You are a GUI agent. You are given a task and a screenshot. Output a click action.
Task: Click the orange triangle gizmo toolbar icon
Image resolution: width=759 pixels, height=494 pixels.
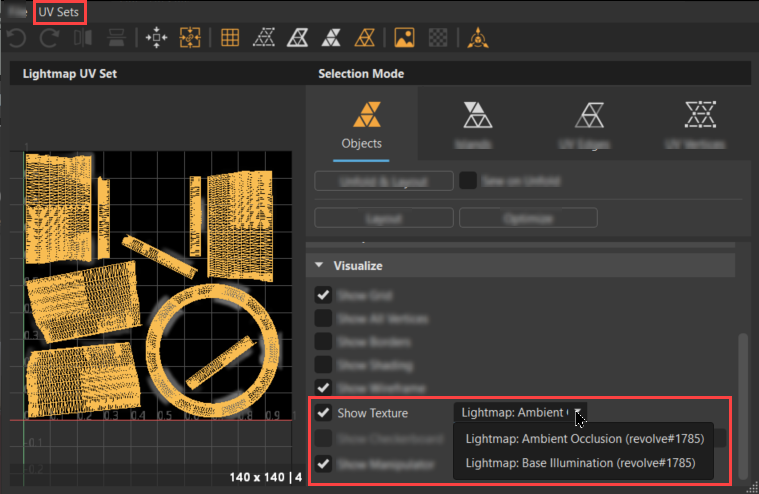(478, 37)
